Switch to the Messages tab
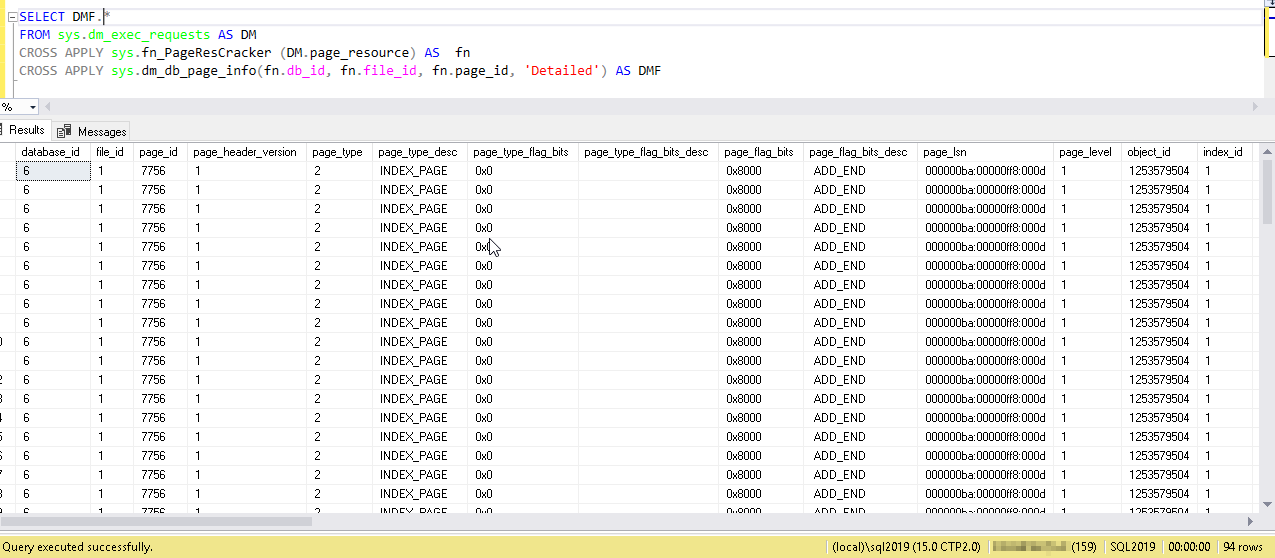 tap(101, 131)
